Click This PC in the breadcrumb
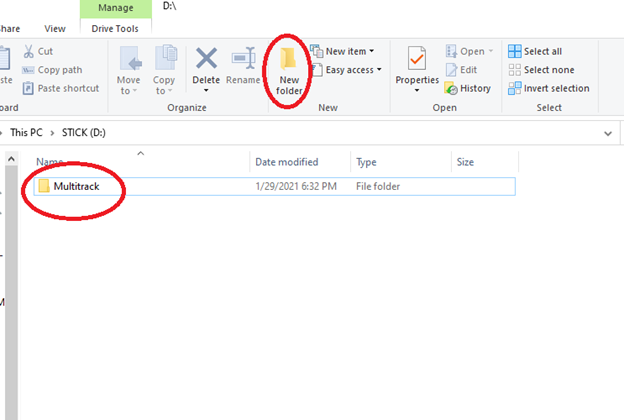Screen dimensions: 624x420 click(x=26, y=133)
